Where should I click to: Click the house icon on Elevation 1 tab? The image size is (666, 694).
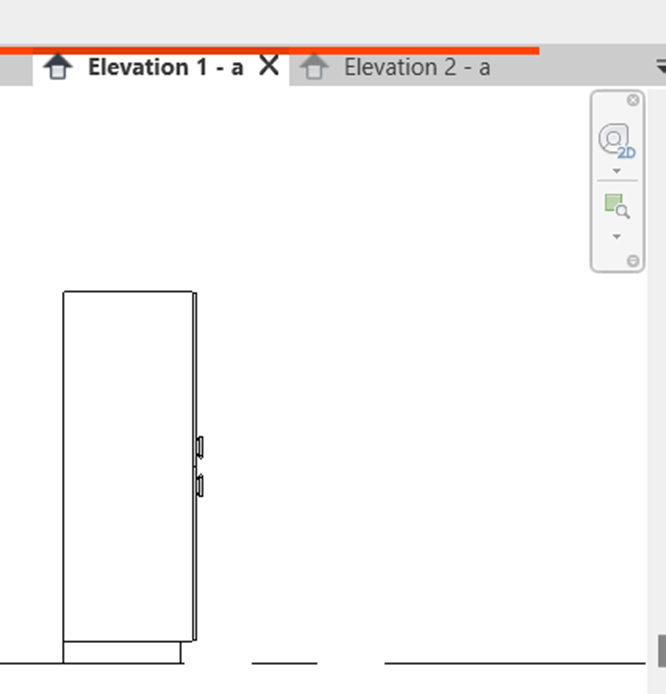tap(58, 66)
